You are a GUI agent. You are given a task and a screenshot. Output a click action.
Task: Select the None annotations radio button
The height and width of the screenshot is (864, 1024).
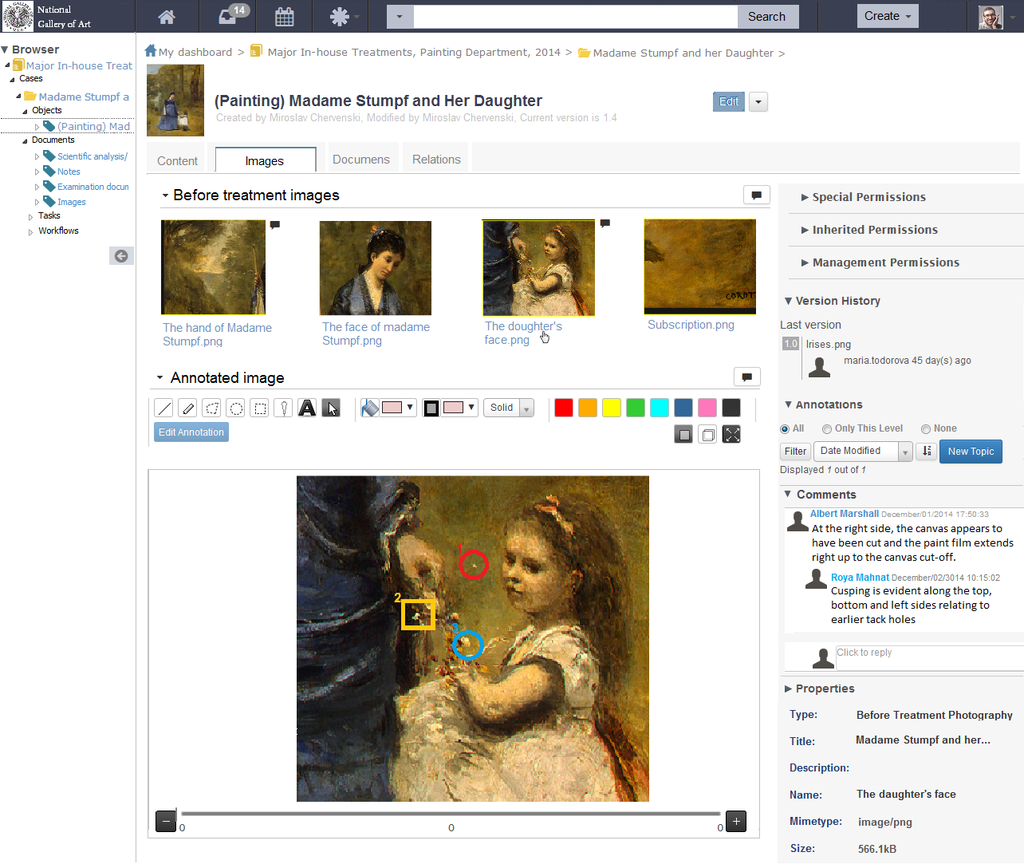click(x=925, y=429)
